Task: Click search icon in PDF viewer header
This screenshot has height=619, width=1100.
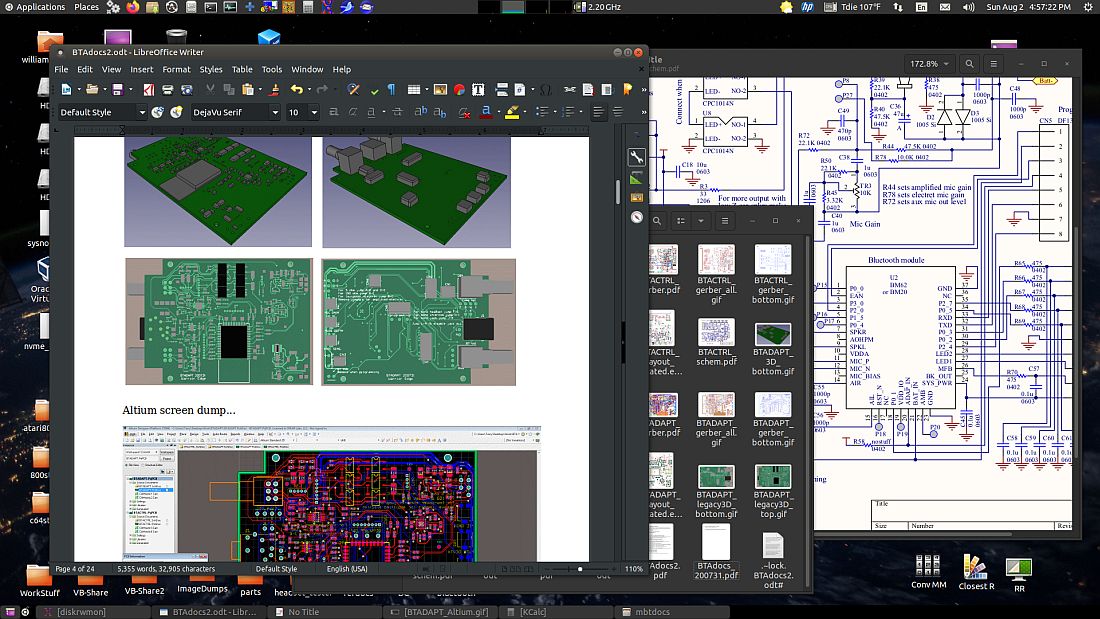Action: pos(970,64)
